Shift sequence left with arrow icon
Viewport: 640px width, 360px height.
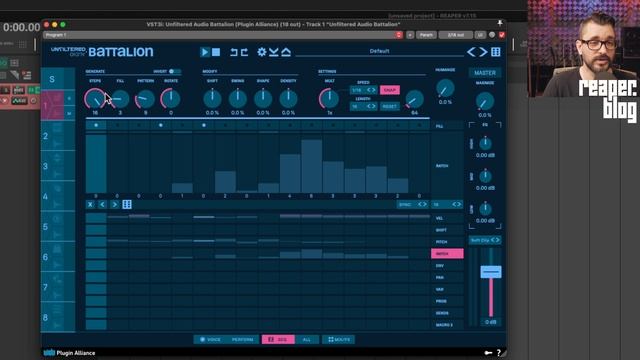(x=102, y=204)
